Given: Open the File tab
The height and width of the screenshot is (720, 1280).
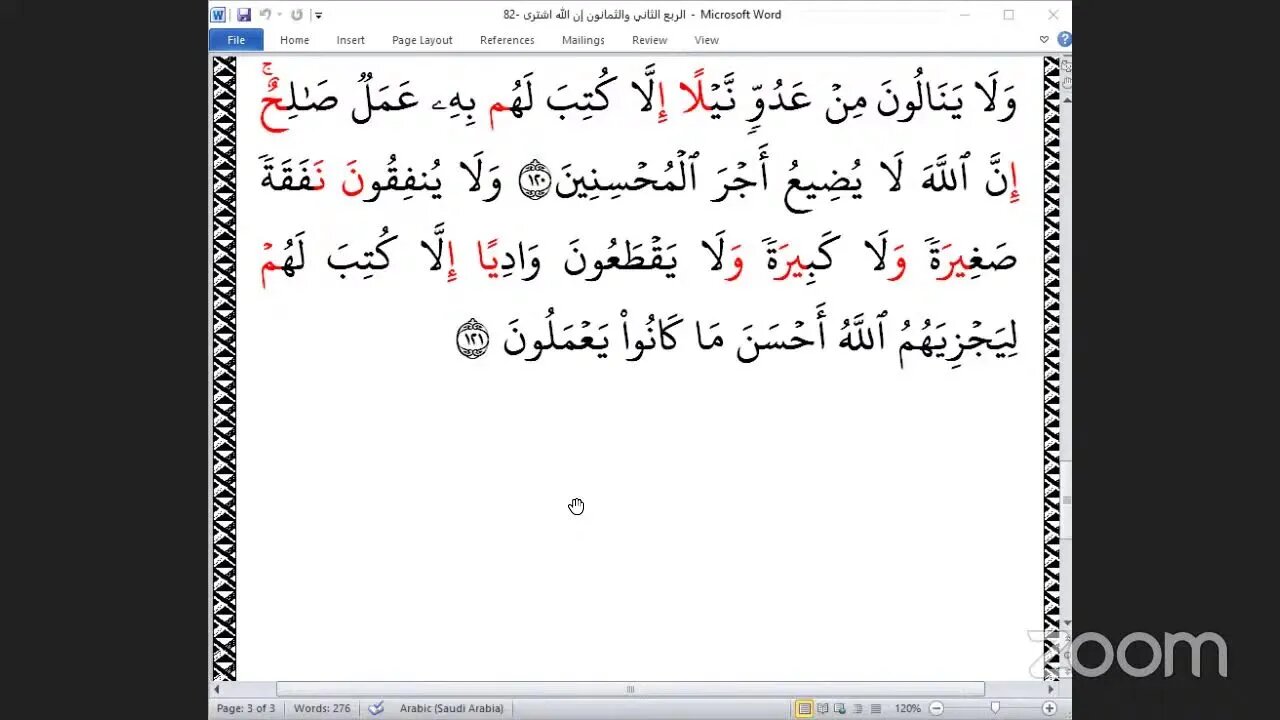Looking at the screenshot, I should point(236,40).
